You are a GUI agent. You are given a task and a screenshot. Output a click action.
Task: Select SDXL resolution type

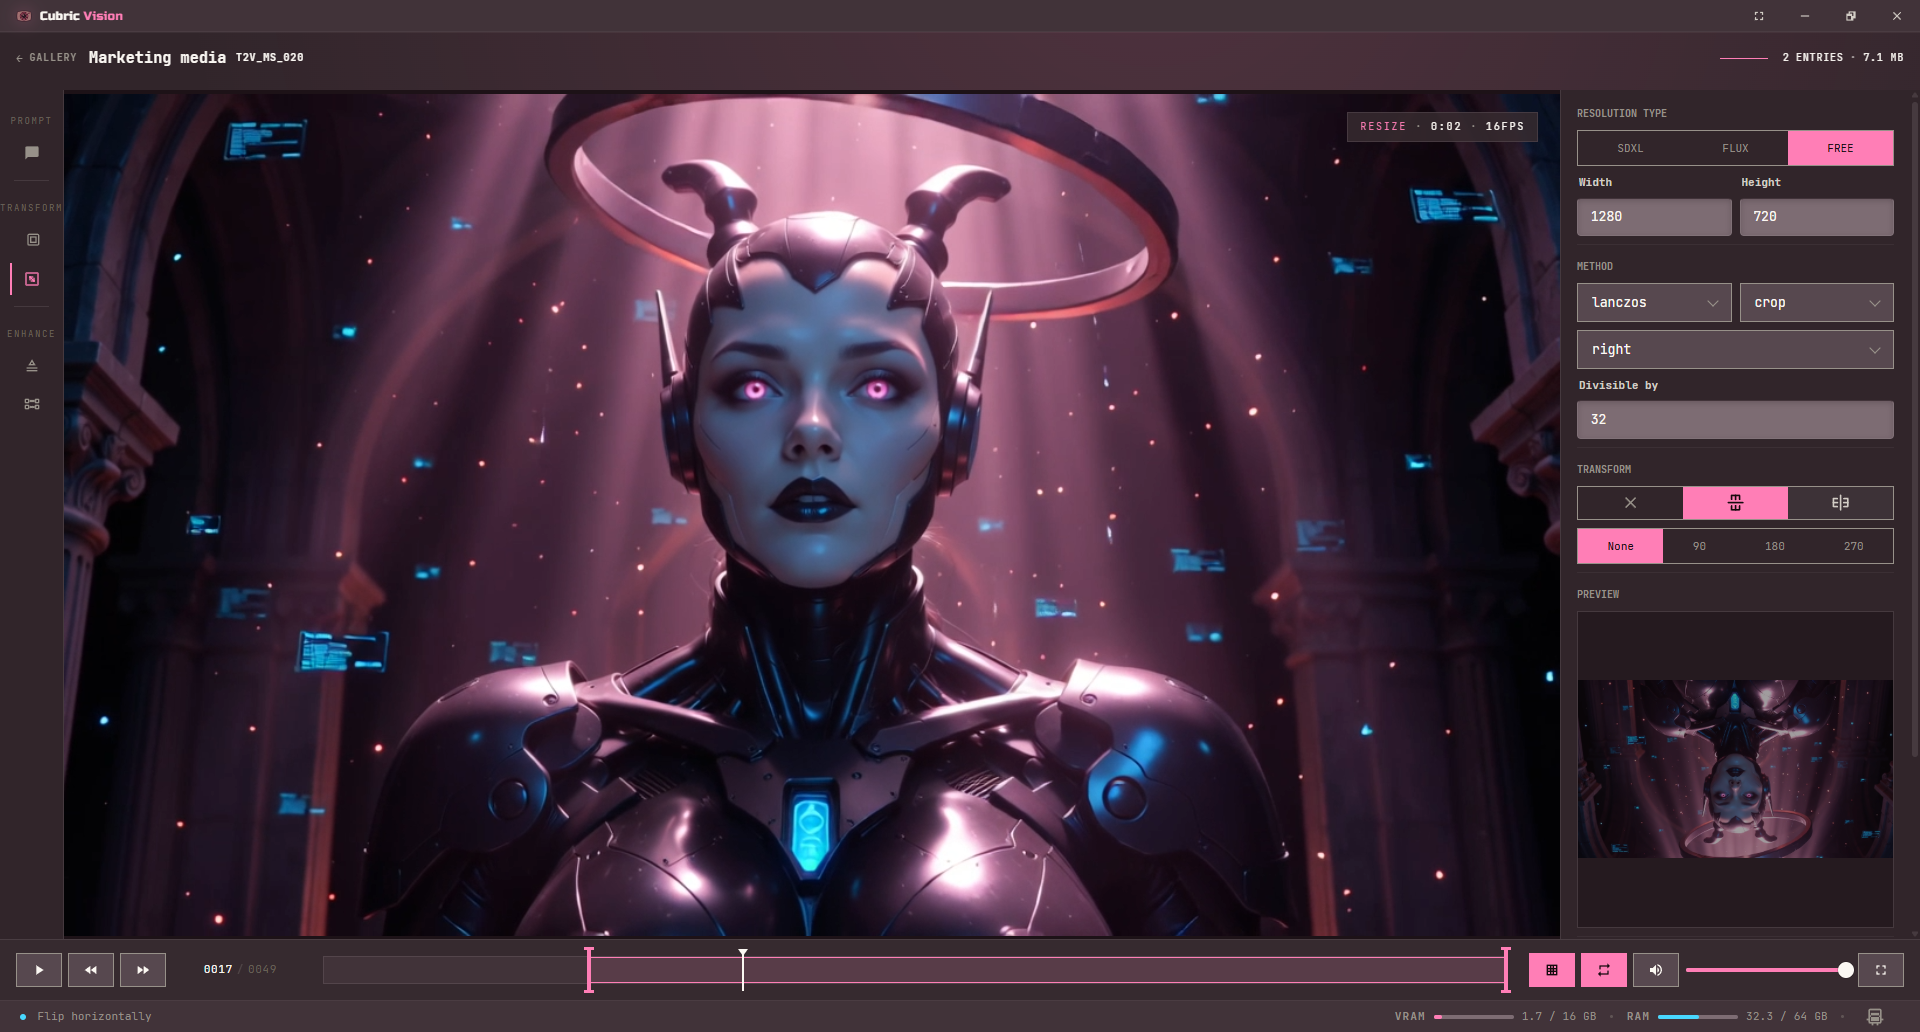click(x=1630, y=148)
